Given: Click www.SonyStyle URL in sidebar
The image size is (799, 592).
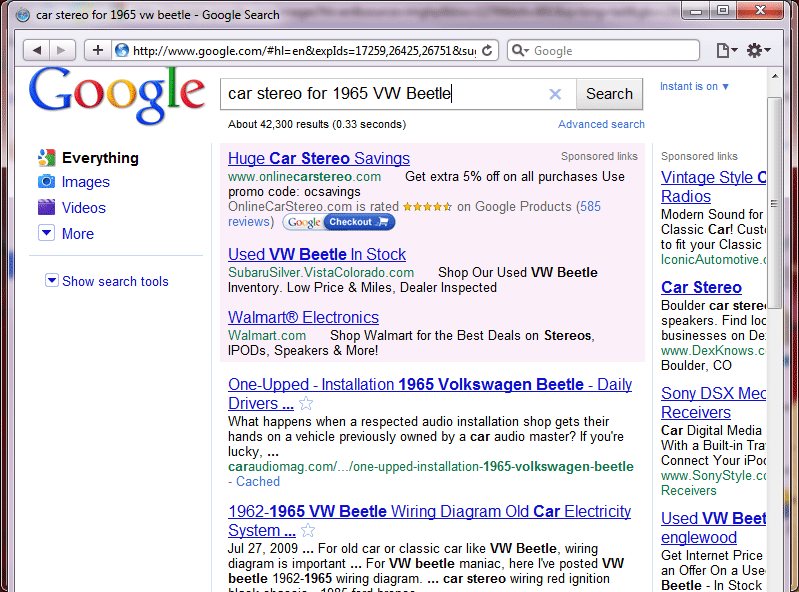Looking at the screenshot, I should coord(713,475).
